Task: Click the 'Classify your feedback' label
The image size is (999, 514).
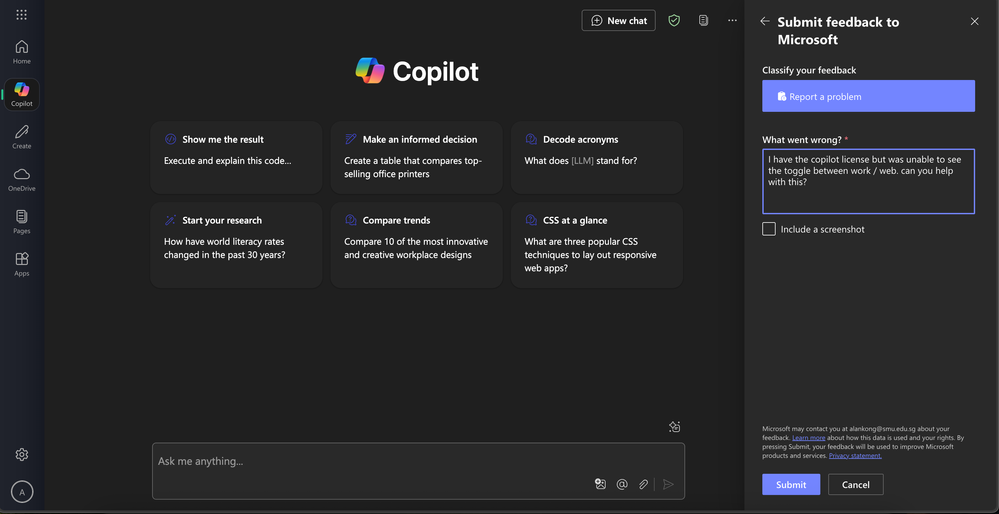Action: [809, 70]
